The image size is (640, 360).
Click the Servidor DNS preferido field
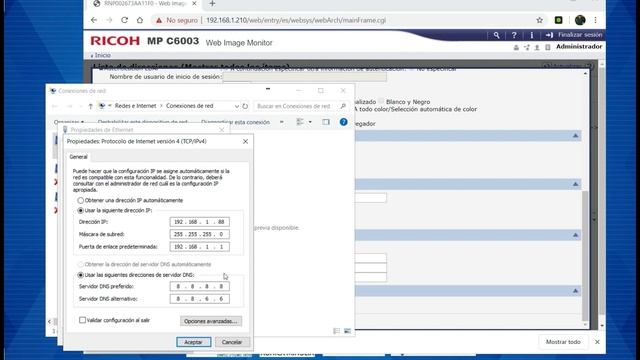point(200,287)
